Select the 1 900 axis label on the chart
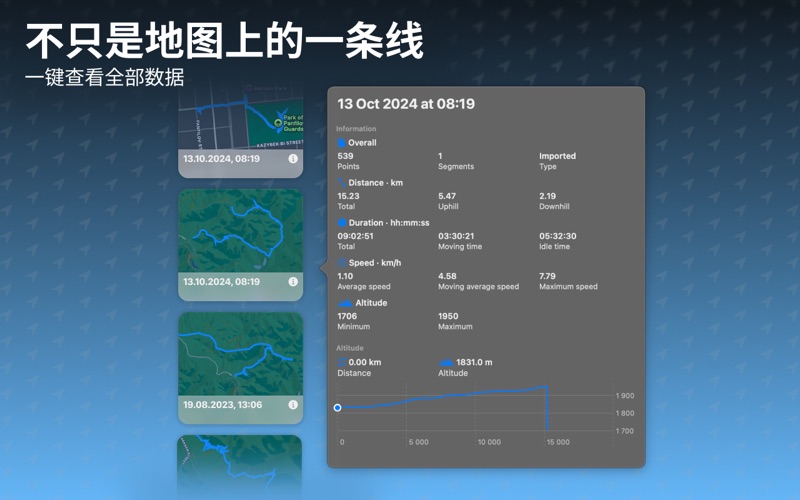The width and height of the screenshot is (800, 500). (625, 396)
